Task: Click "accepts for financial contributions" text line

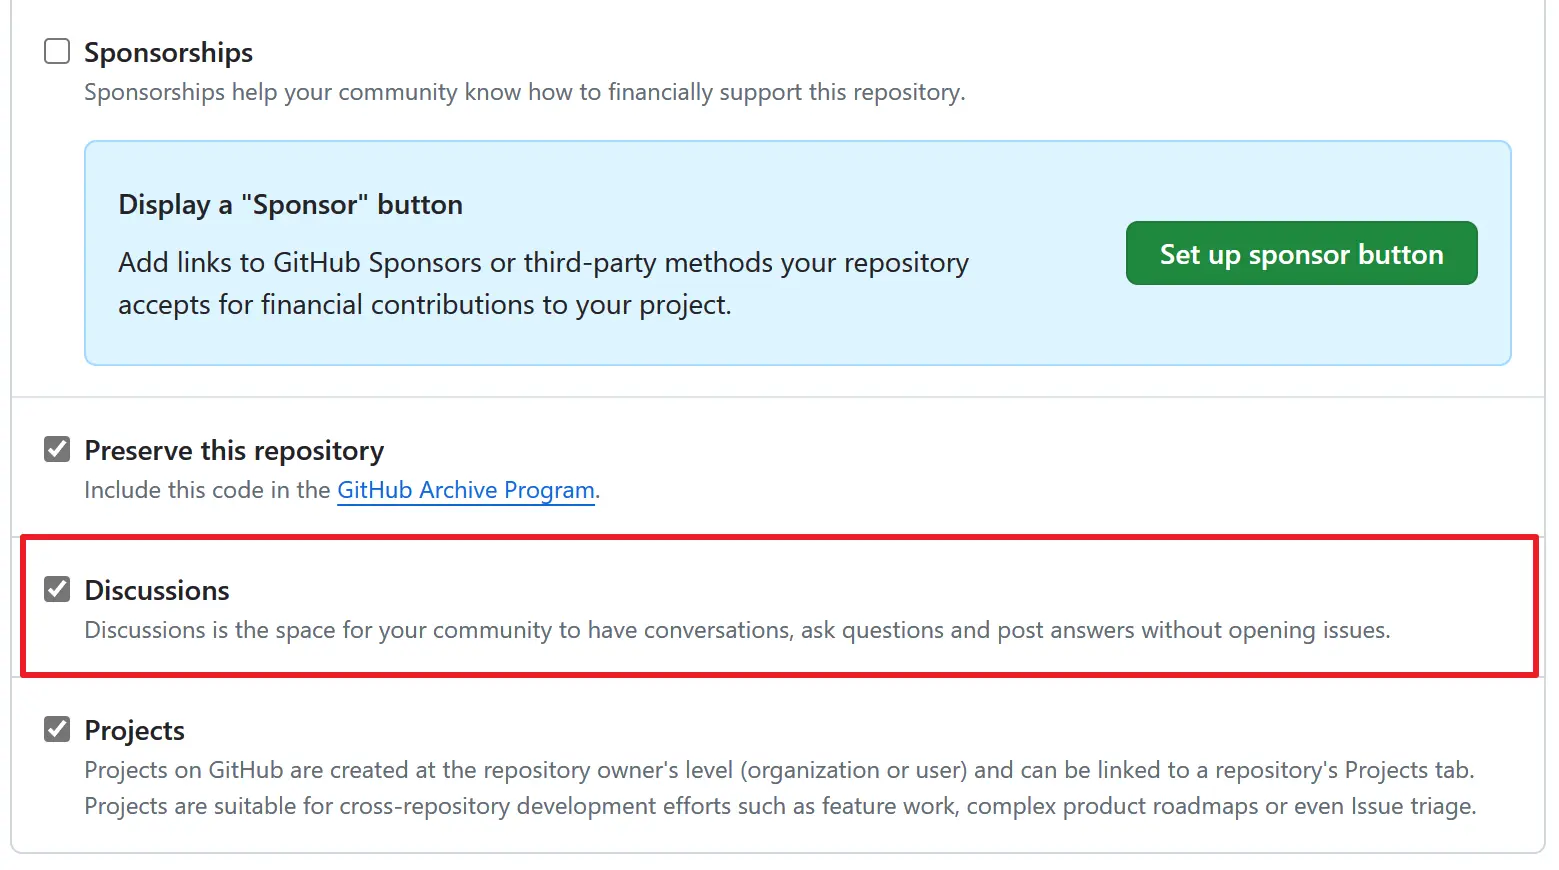Action: click(x=424, y=305)
